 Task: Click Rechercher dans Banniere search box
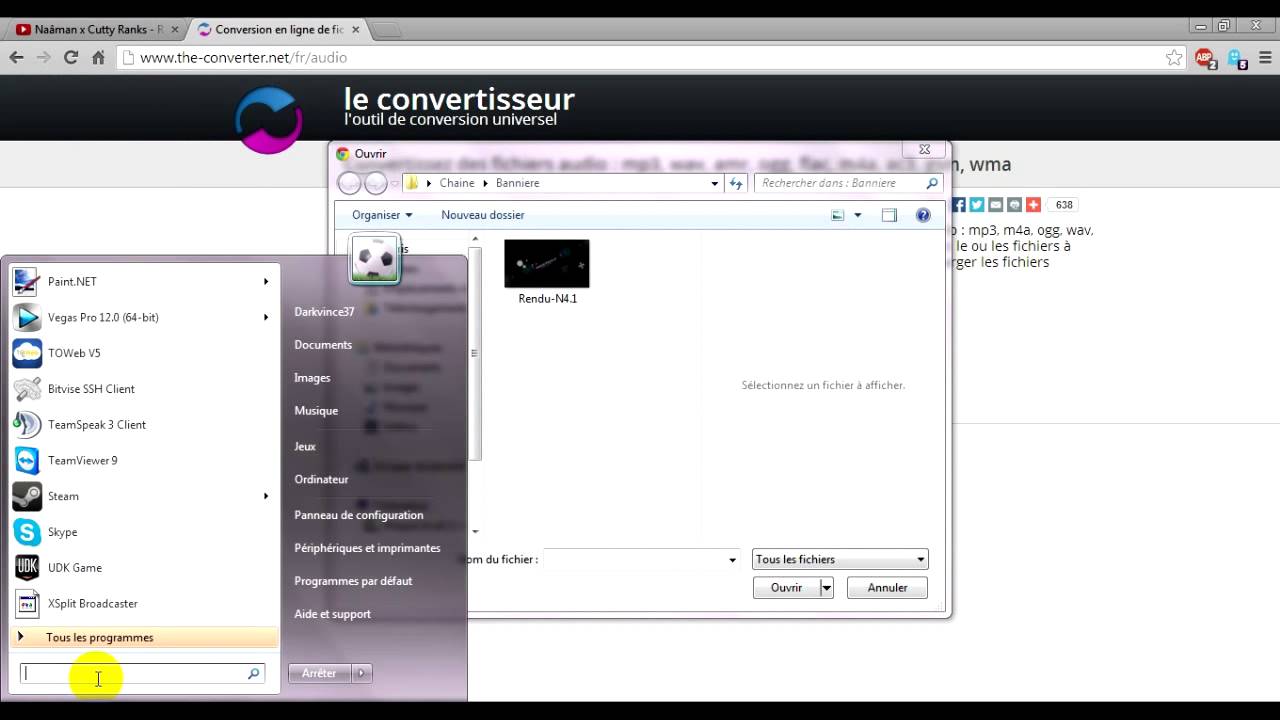click(850, 183)
